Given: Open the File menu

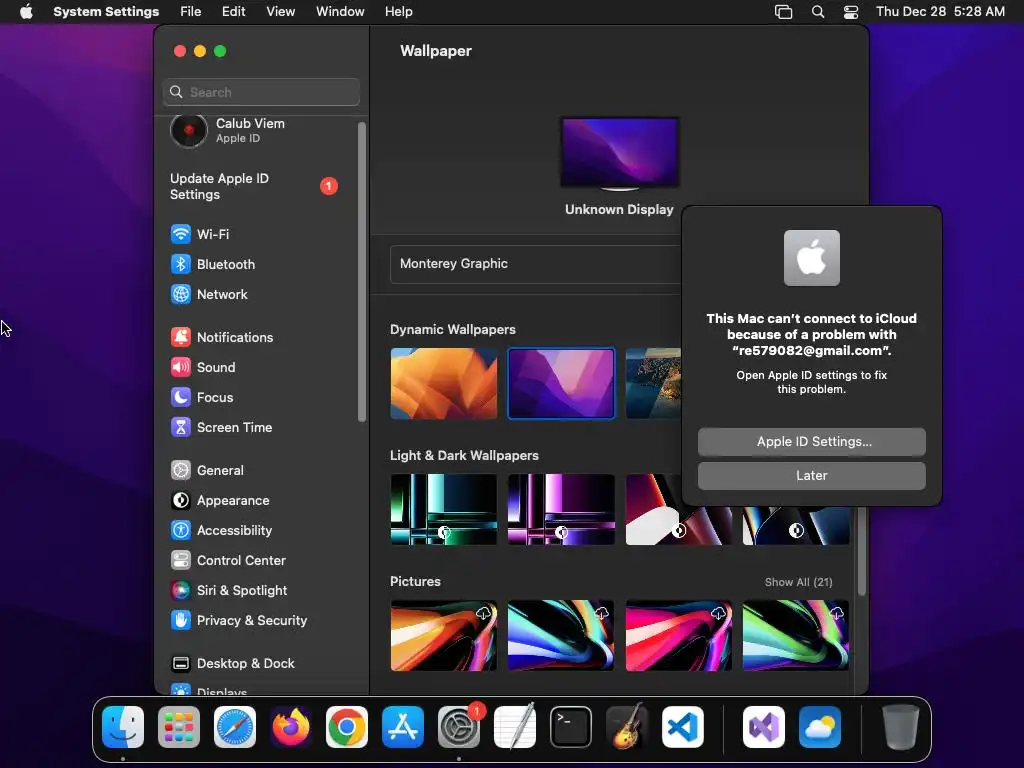Looking at the screenshot, I should click(191, 12).
